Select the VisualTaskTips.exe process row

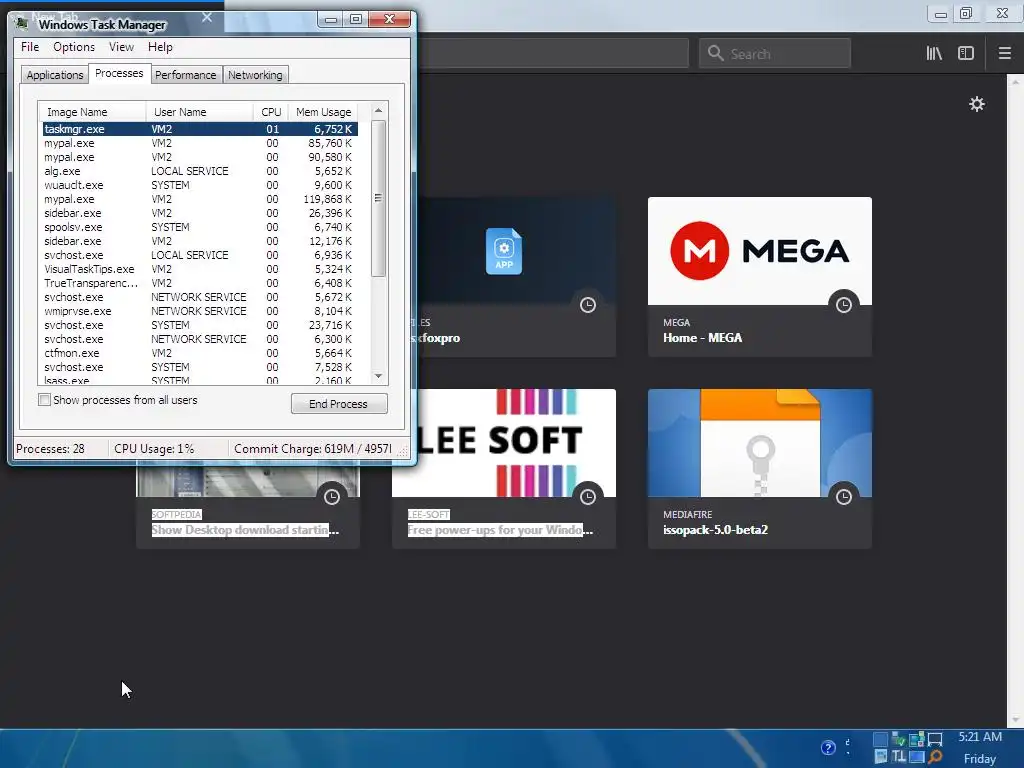pyautogui.click(x=200, y=269)
